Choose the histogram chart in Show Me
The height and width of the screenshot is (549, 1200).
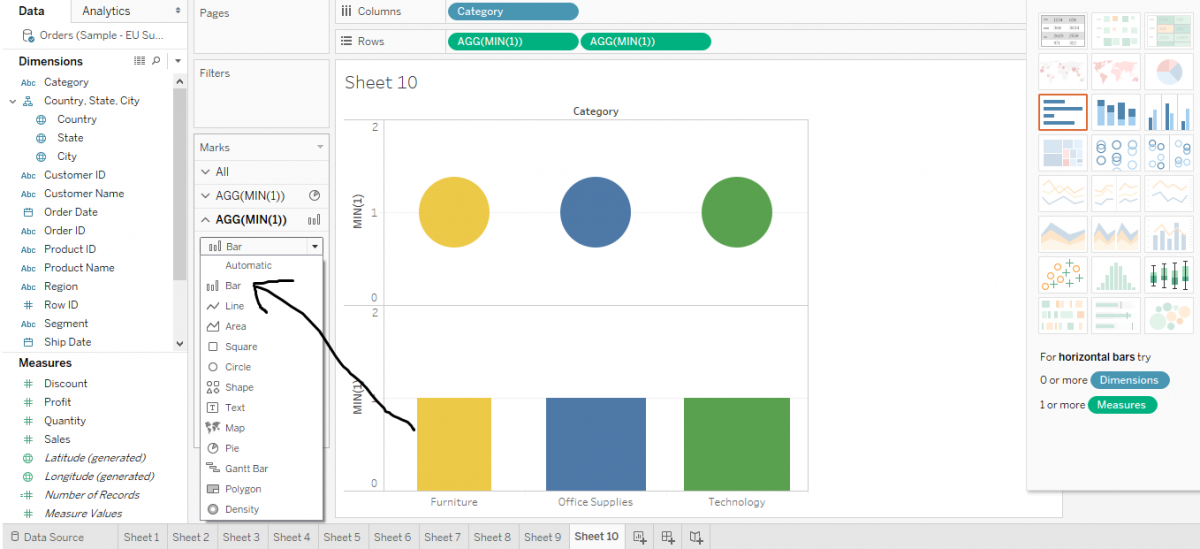tap(1115, 275)
